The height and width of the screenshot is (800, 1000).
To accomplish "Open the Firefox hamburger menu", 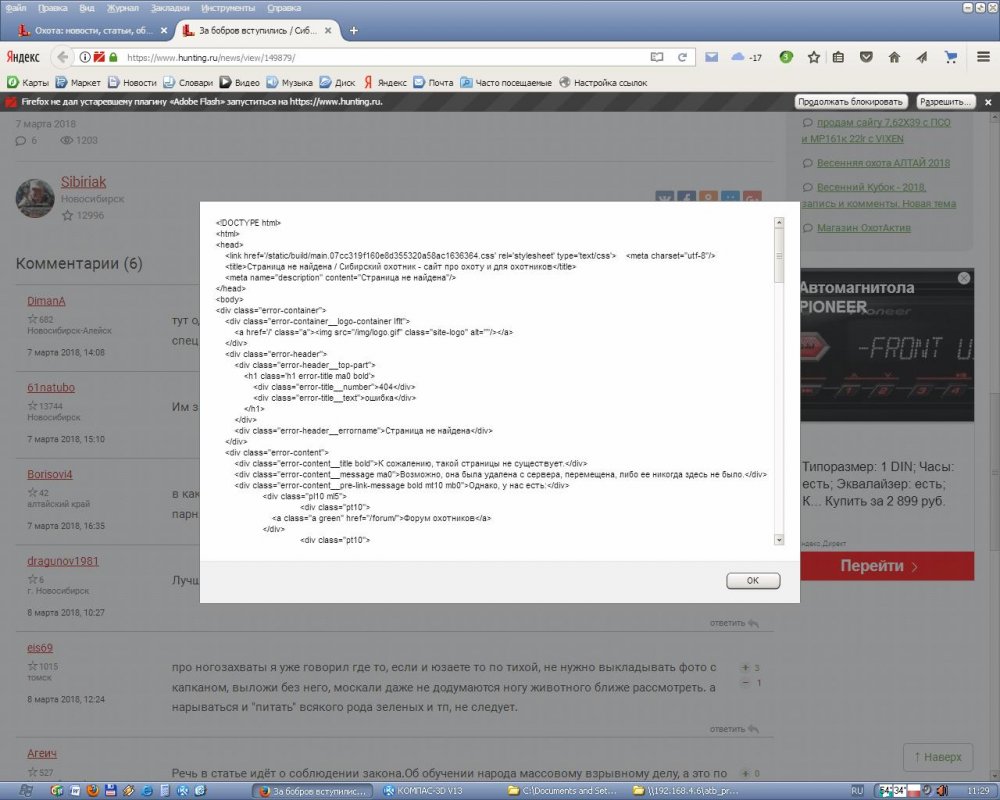I will tap(983, 57).
